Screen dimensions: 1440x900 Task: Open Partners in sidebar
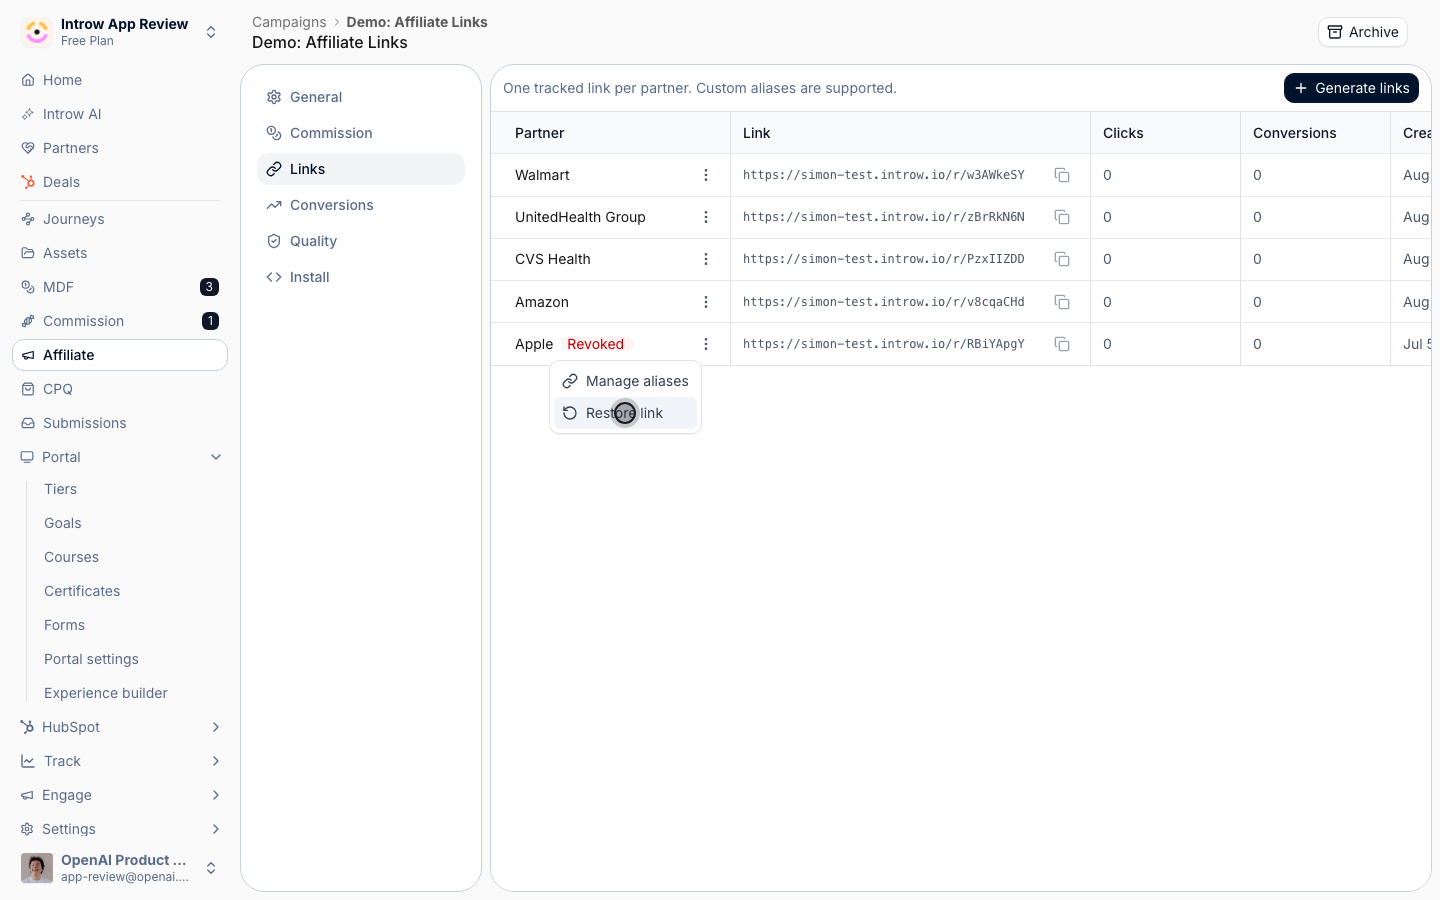(x=120, y=148)
